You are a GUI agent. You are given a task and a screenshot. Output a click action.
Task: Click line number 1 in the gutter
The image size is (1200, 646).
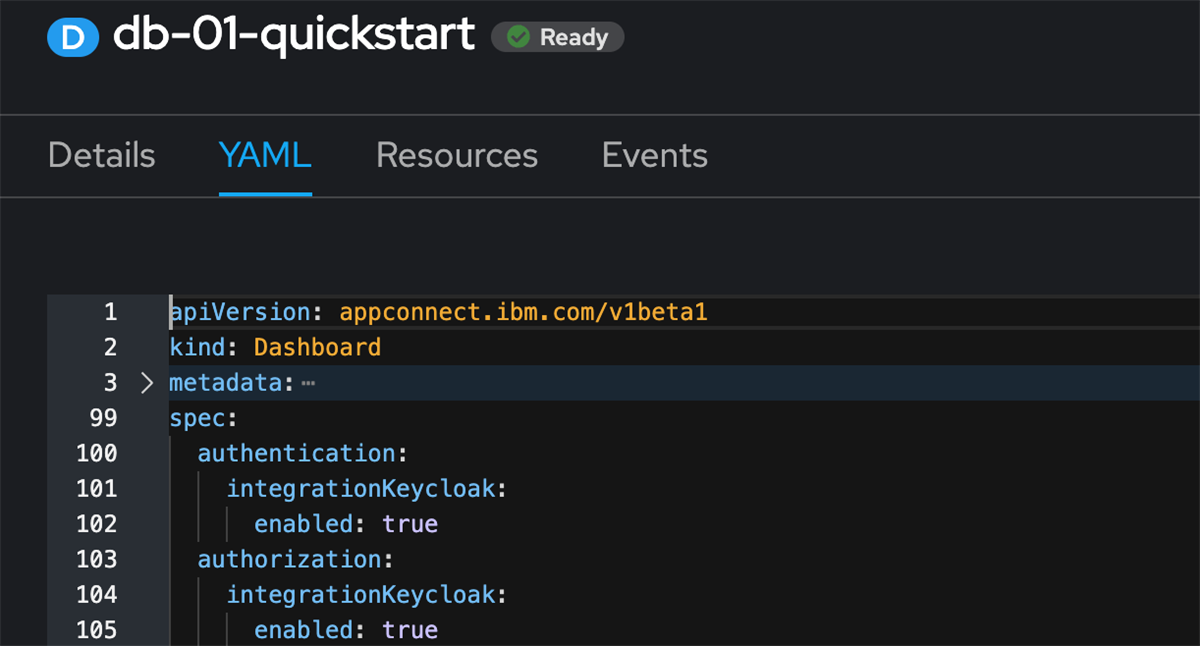pos(110,312)
